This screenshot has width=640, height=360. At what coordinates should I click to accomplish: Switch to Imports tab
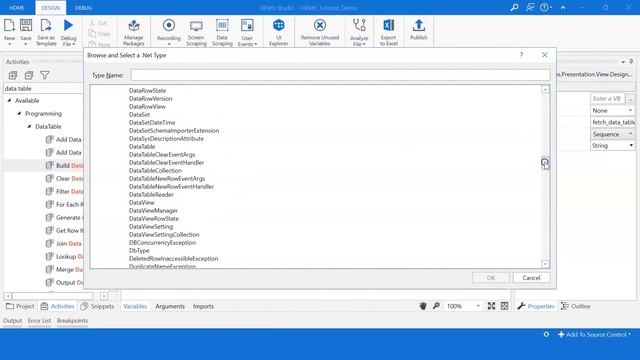point(203,306)
